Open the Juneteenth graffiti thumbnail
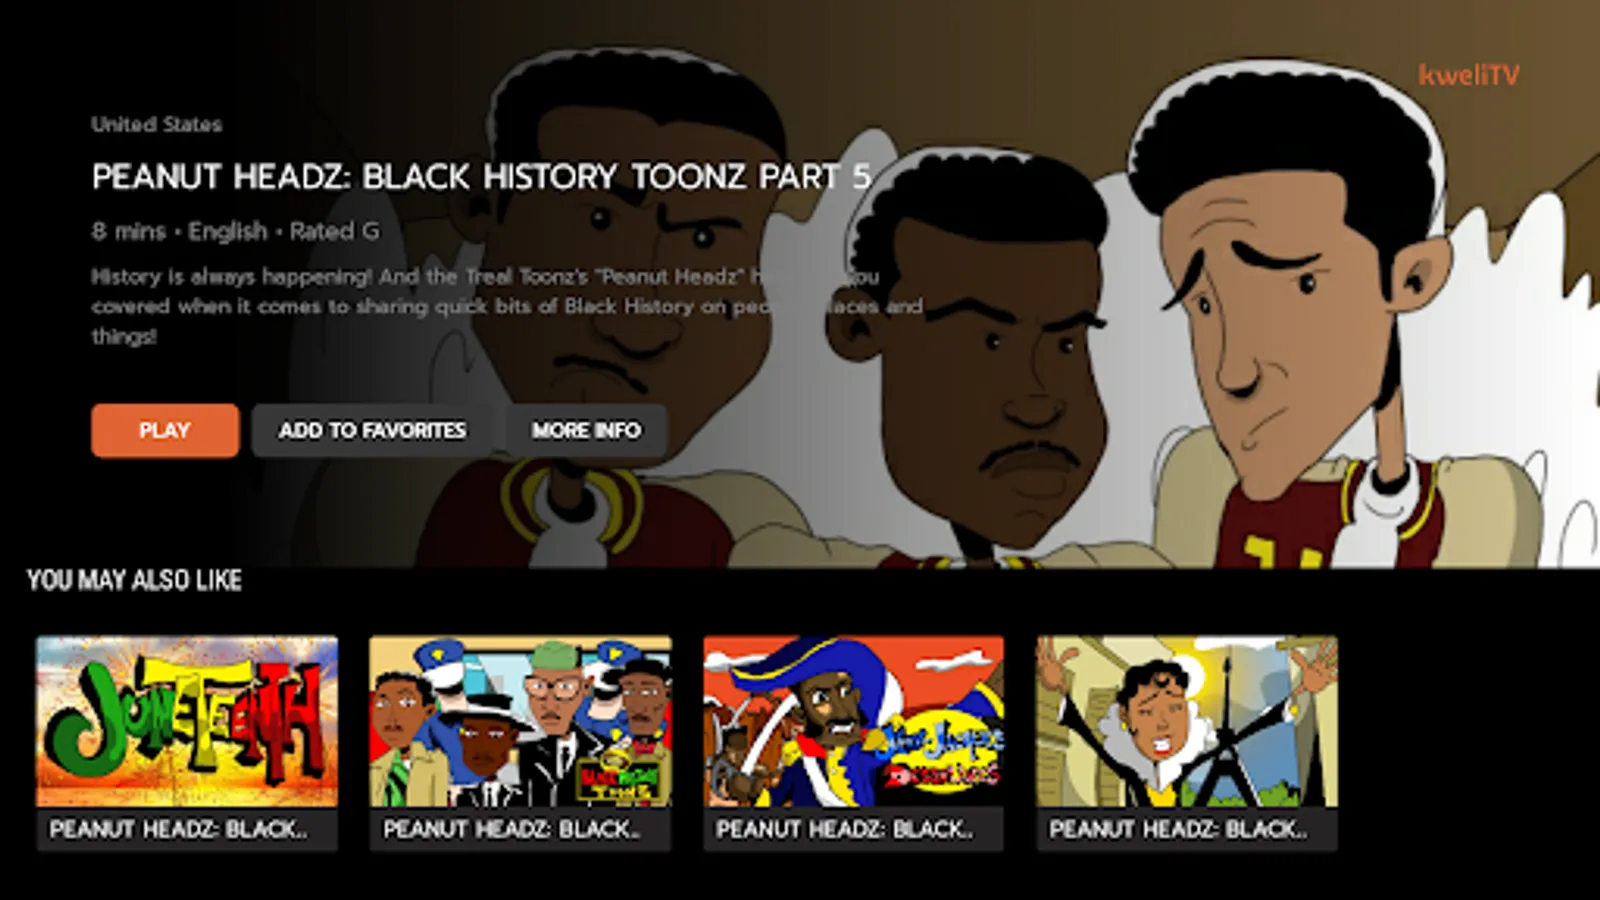Screen dimensions: 1600x900 (x=187, y=721)
